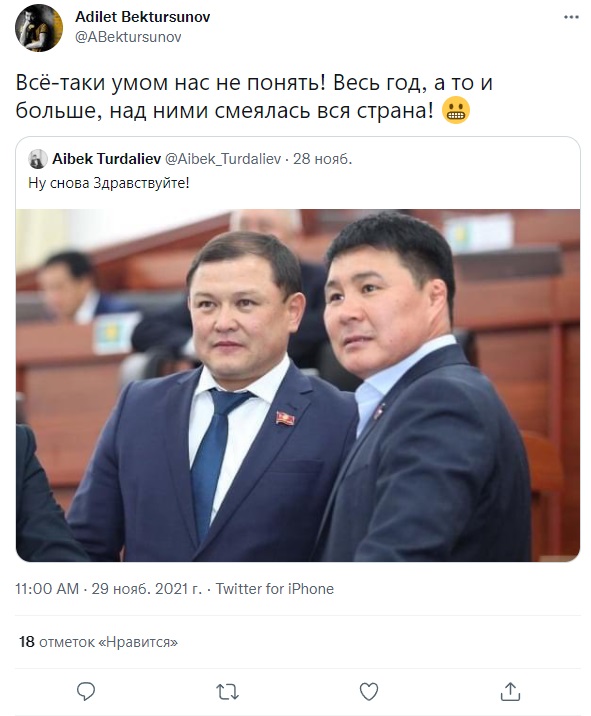Open Adilet Bektursunov's profile avatar
The image size is (591, 716).
click(x=39, y=28)
